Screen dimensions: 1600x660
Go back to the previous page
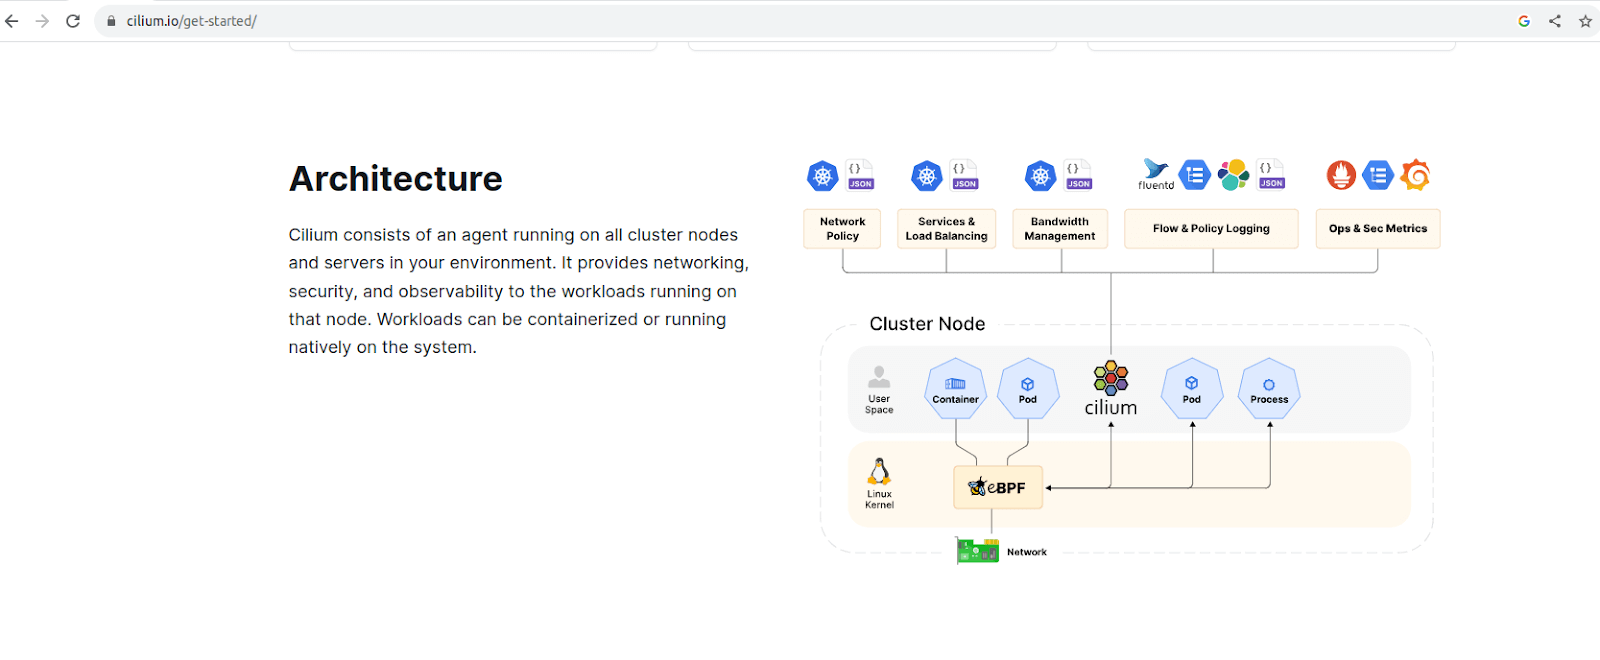pyautogui.click(x=12, y=21)
